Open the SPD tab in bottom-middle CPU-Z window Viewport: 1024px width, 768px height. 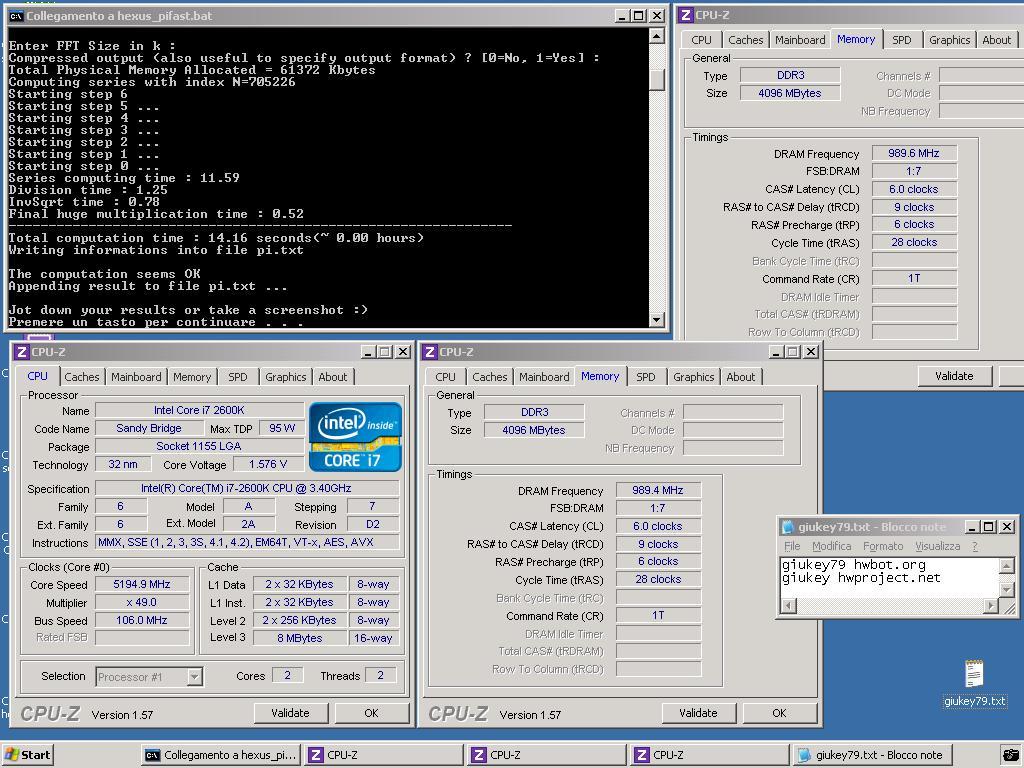coord(646,377)
